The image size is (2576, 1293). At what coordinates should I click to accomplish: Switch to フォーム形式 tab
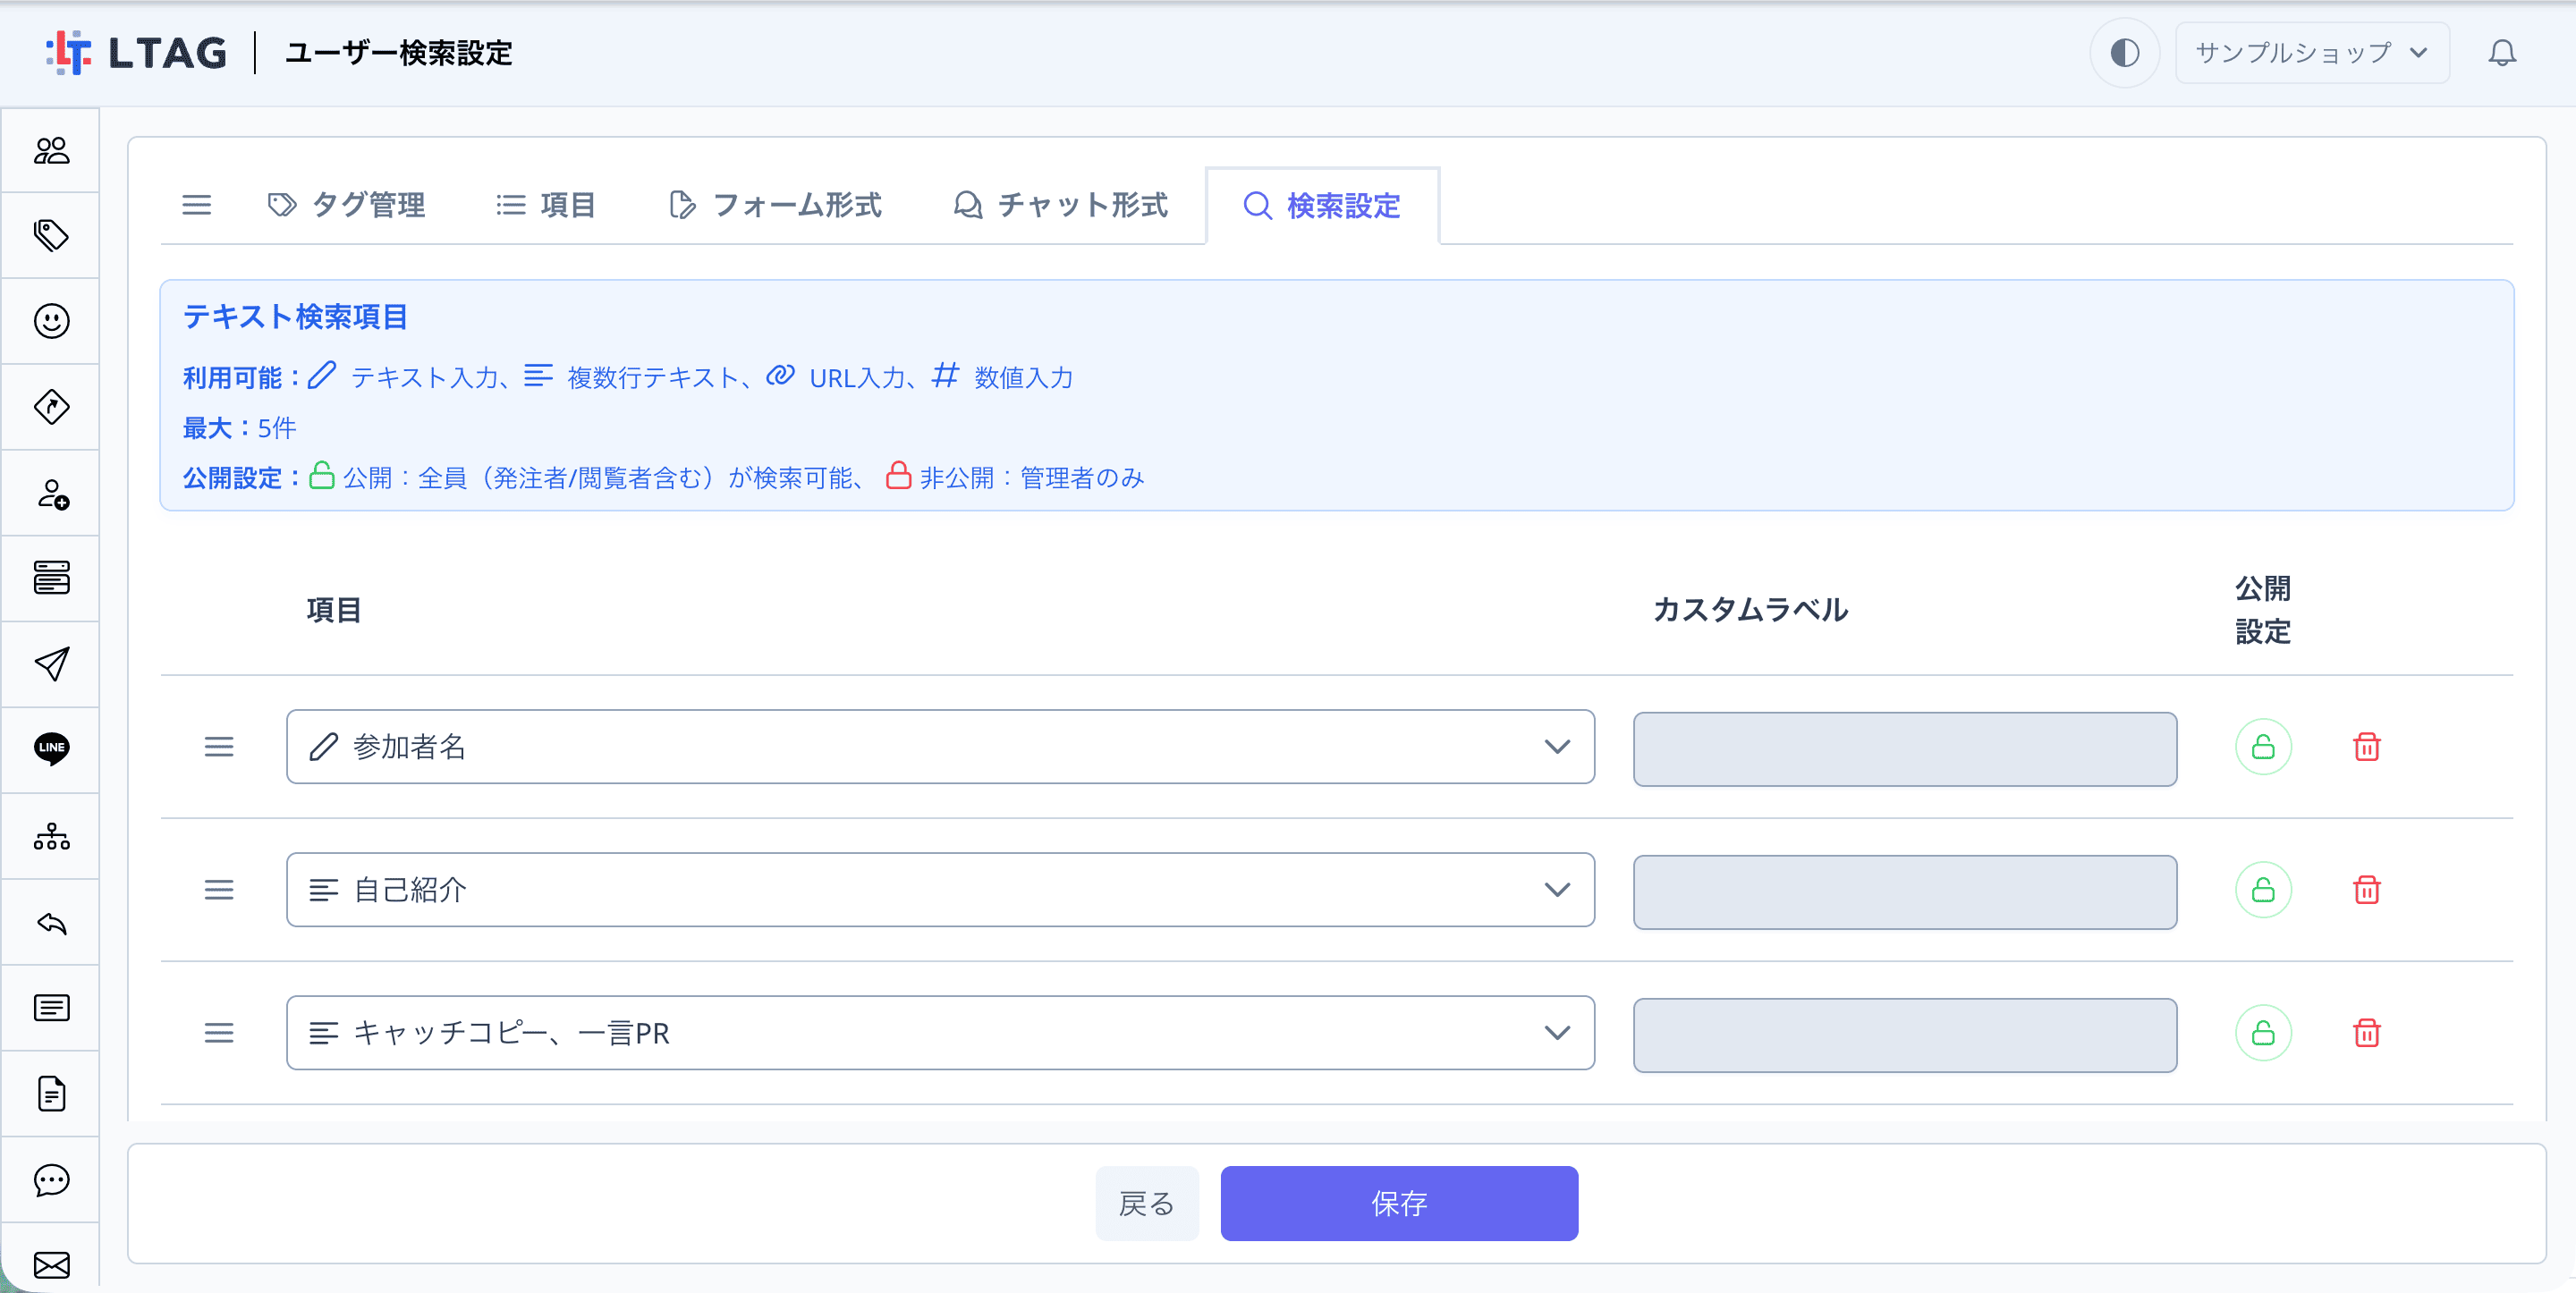point(776,205)
